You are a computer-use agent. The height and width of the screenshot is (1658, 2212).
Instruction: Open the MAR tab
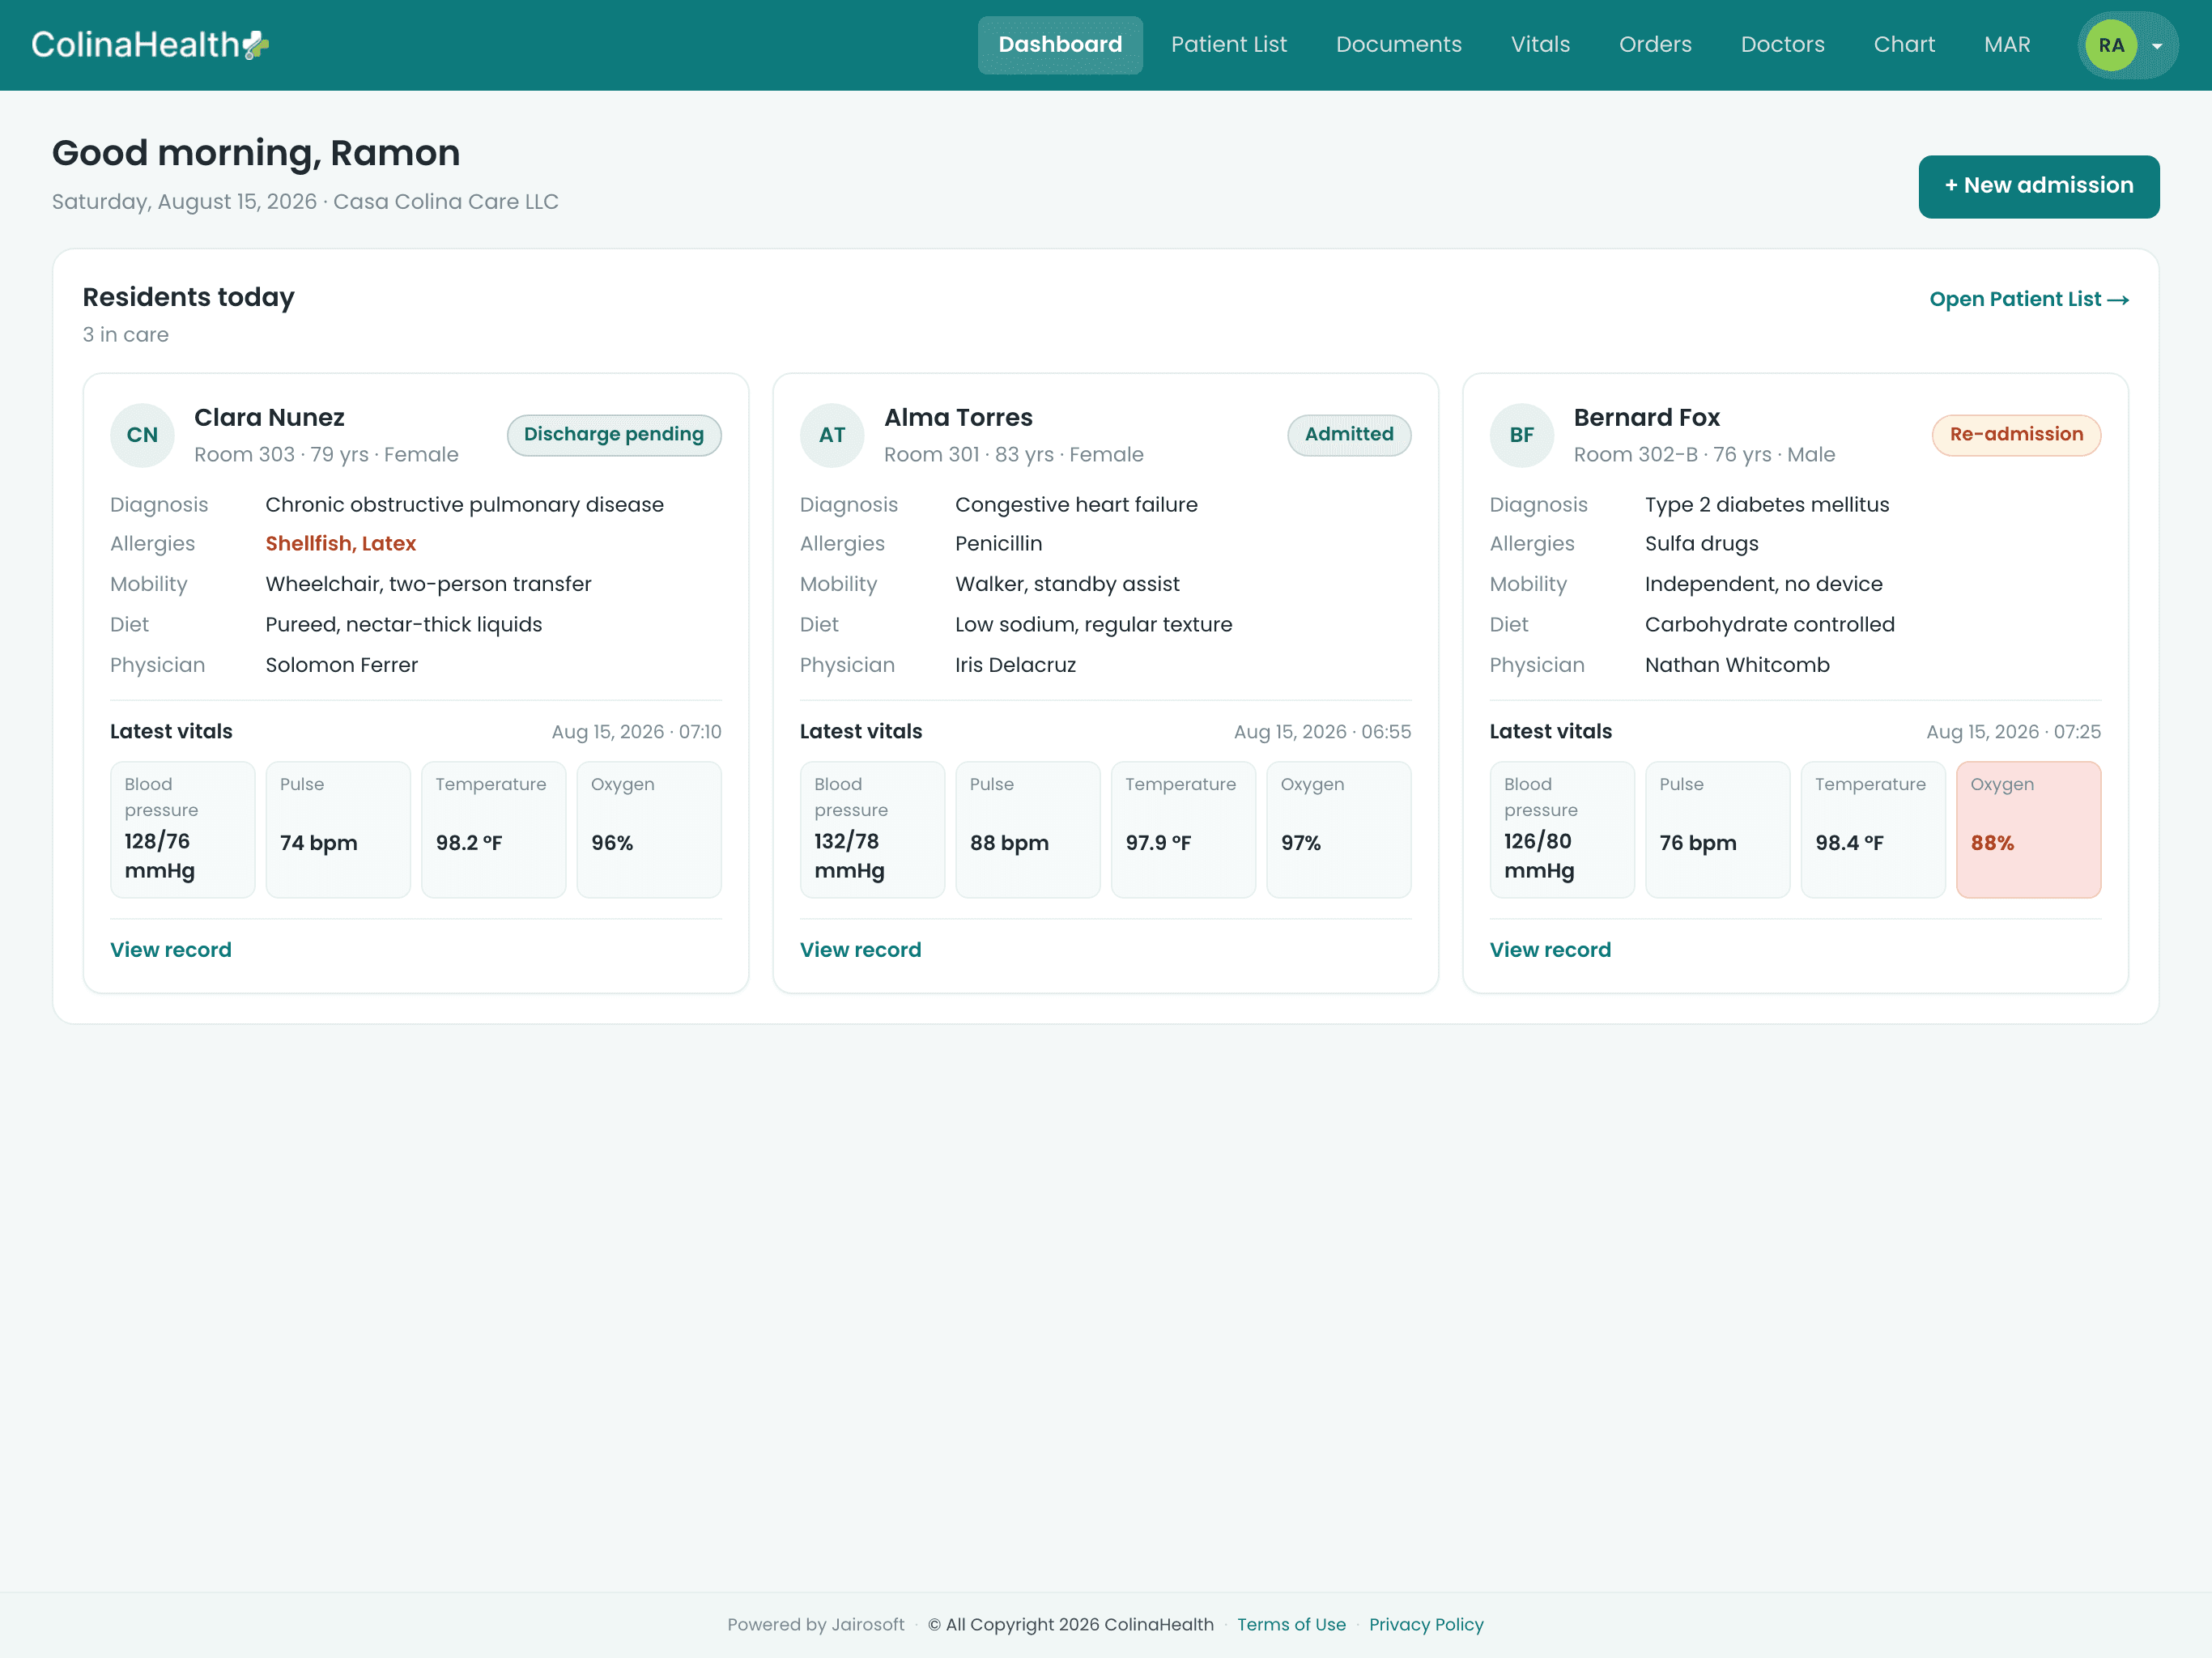2007,45
